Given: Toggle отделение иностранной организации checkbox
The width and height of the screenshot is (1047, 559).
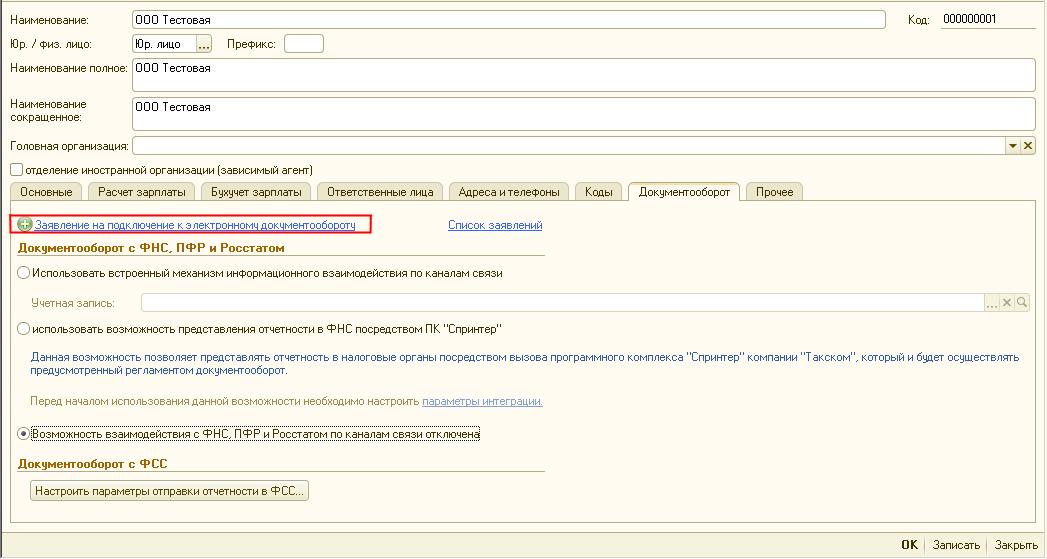Looking at the screenshot, I should click(17, 170).
